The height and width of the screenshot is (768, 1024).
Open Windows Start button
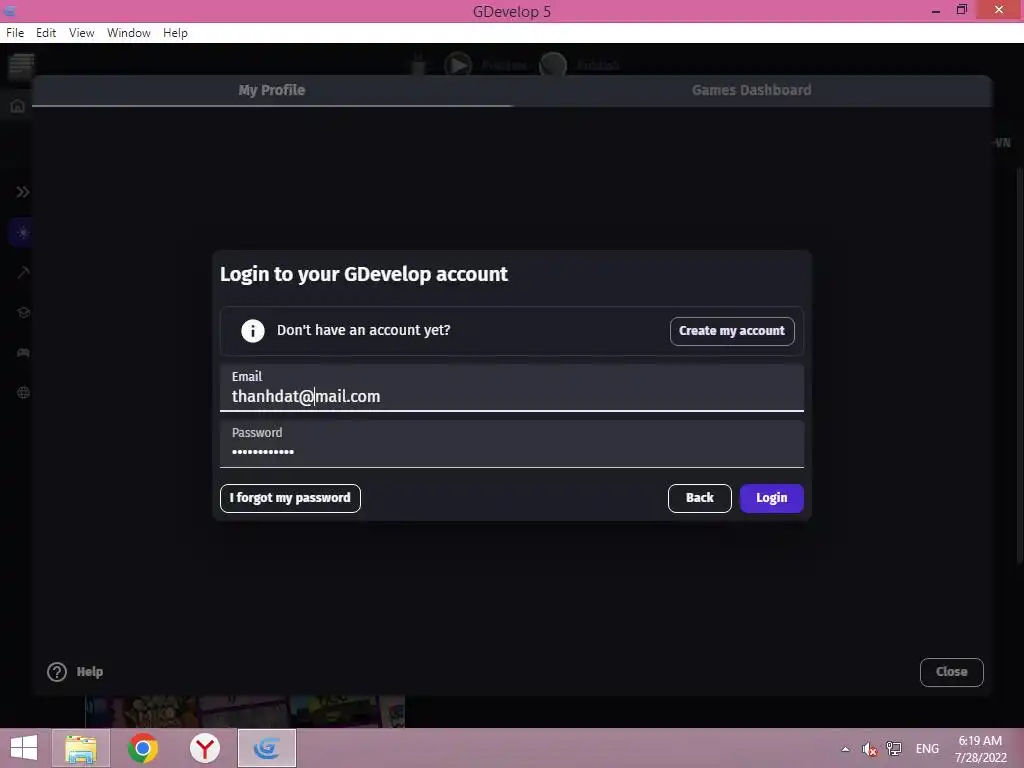click(x=24, y=748)
